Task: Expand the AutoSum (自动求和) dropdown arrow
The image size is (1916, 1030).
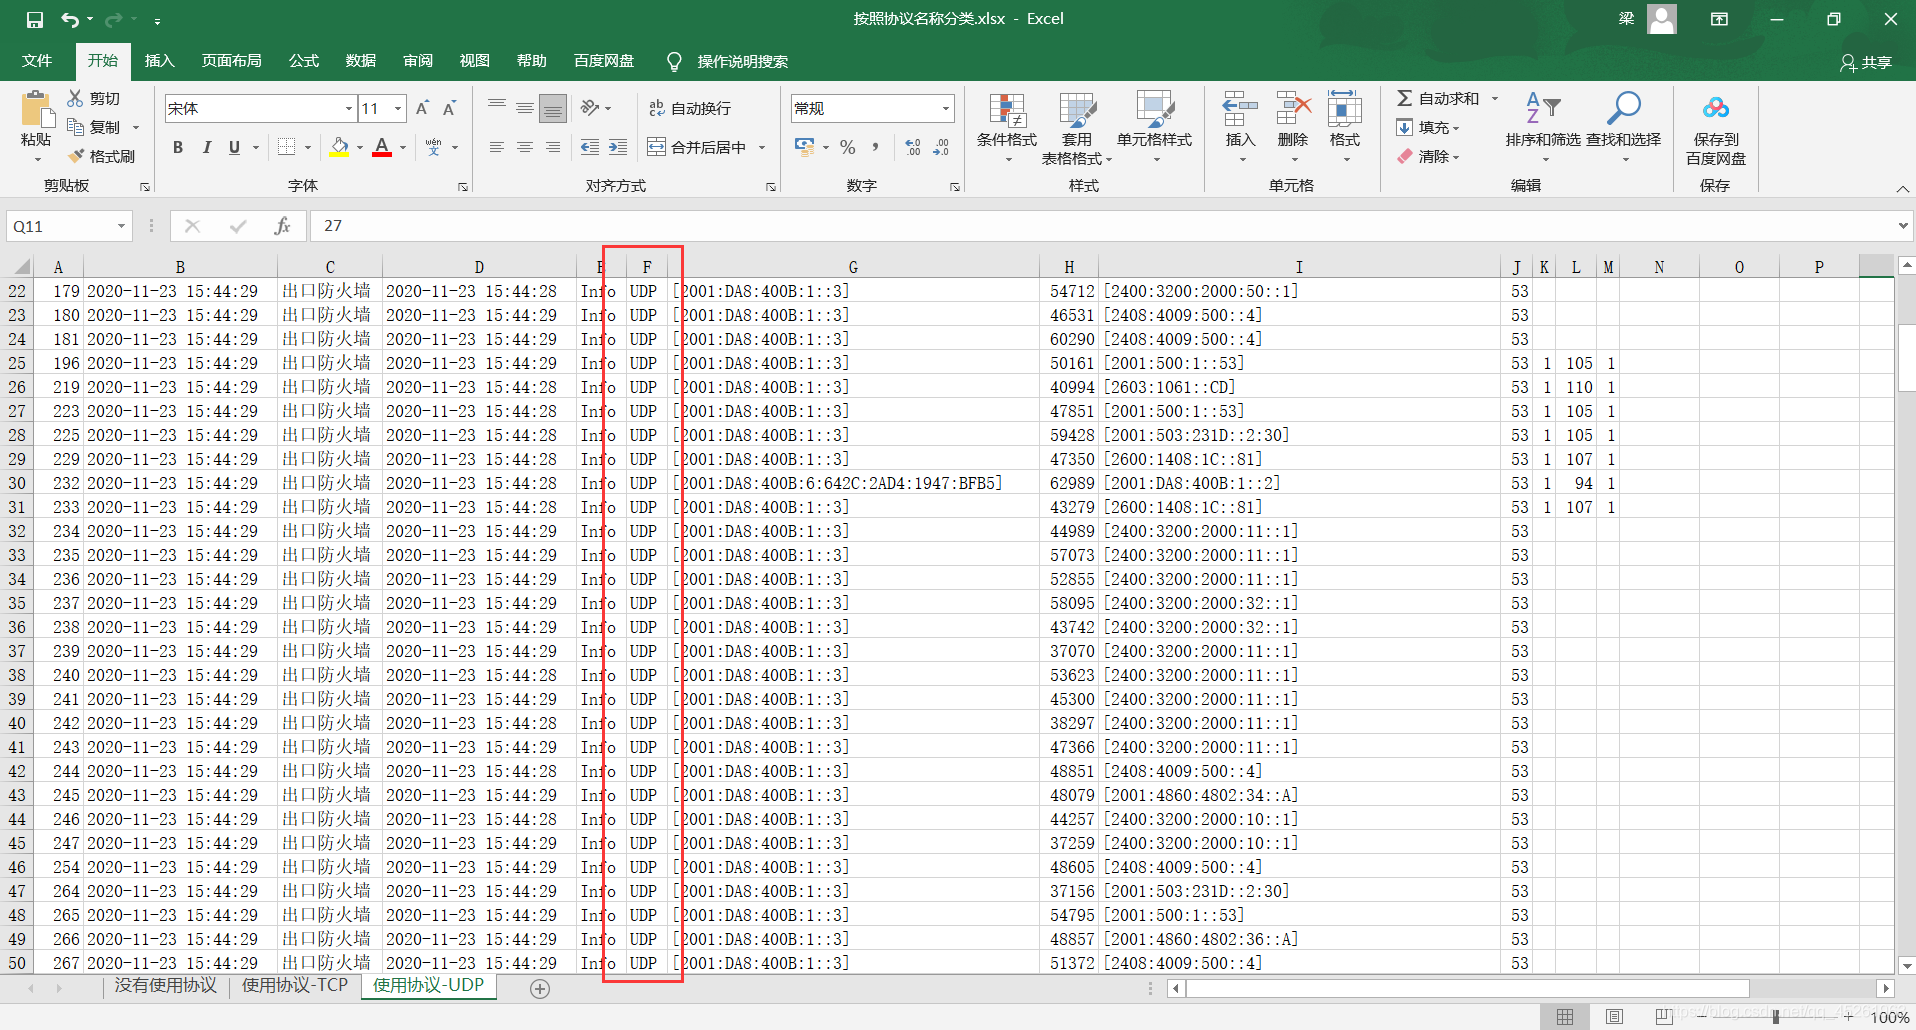Action: pyautogui.click(x=1495, y=98)
